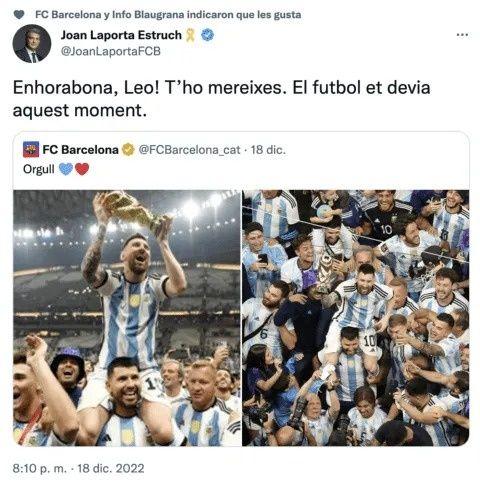The image size is (480, 483).
Task: Click the blue verified badge next to Joan Laporta Estruch
Action: [x=208, y=35]
